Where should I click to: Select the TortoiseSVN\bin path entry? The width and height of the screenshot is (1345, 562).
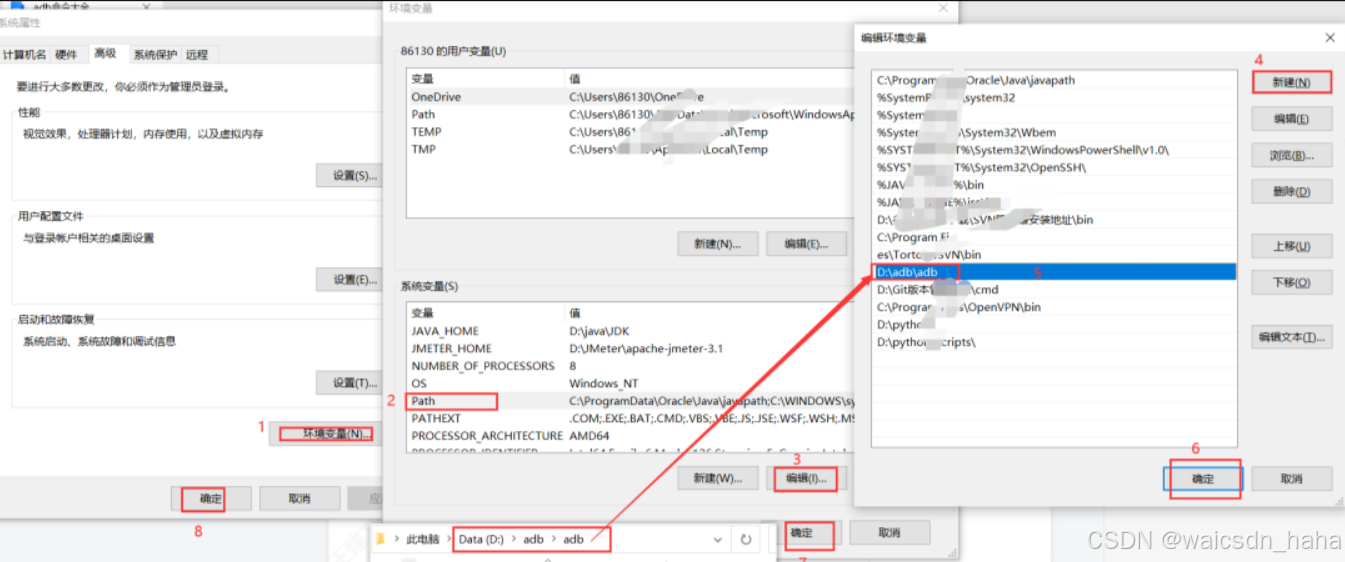(1054, 255)
